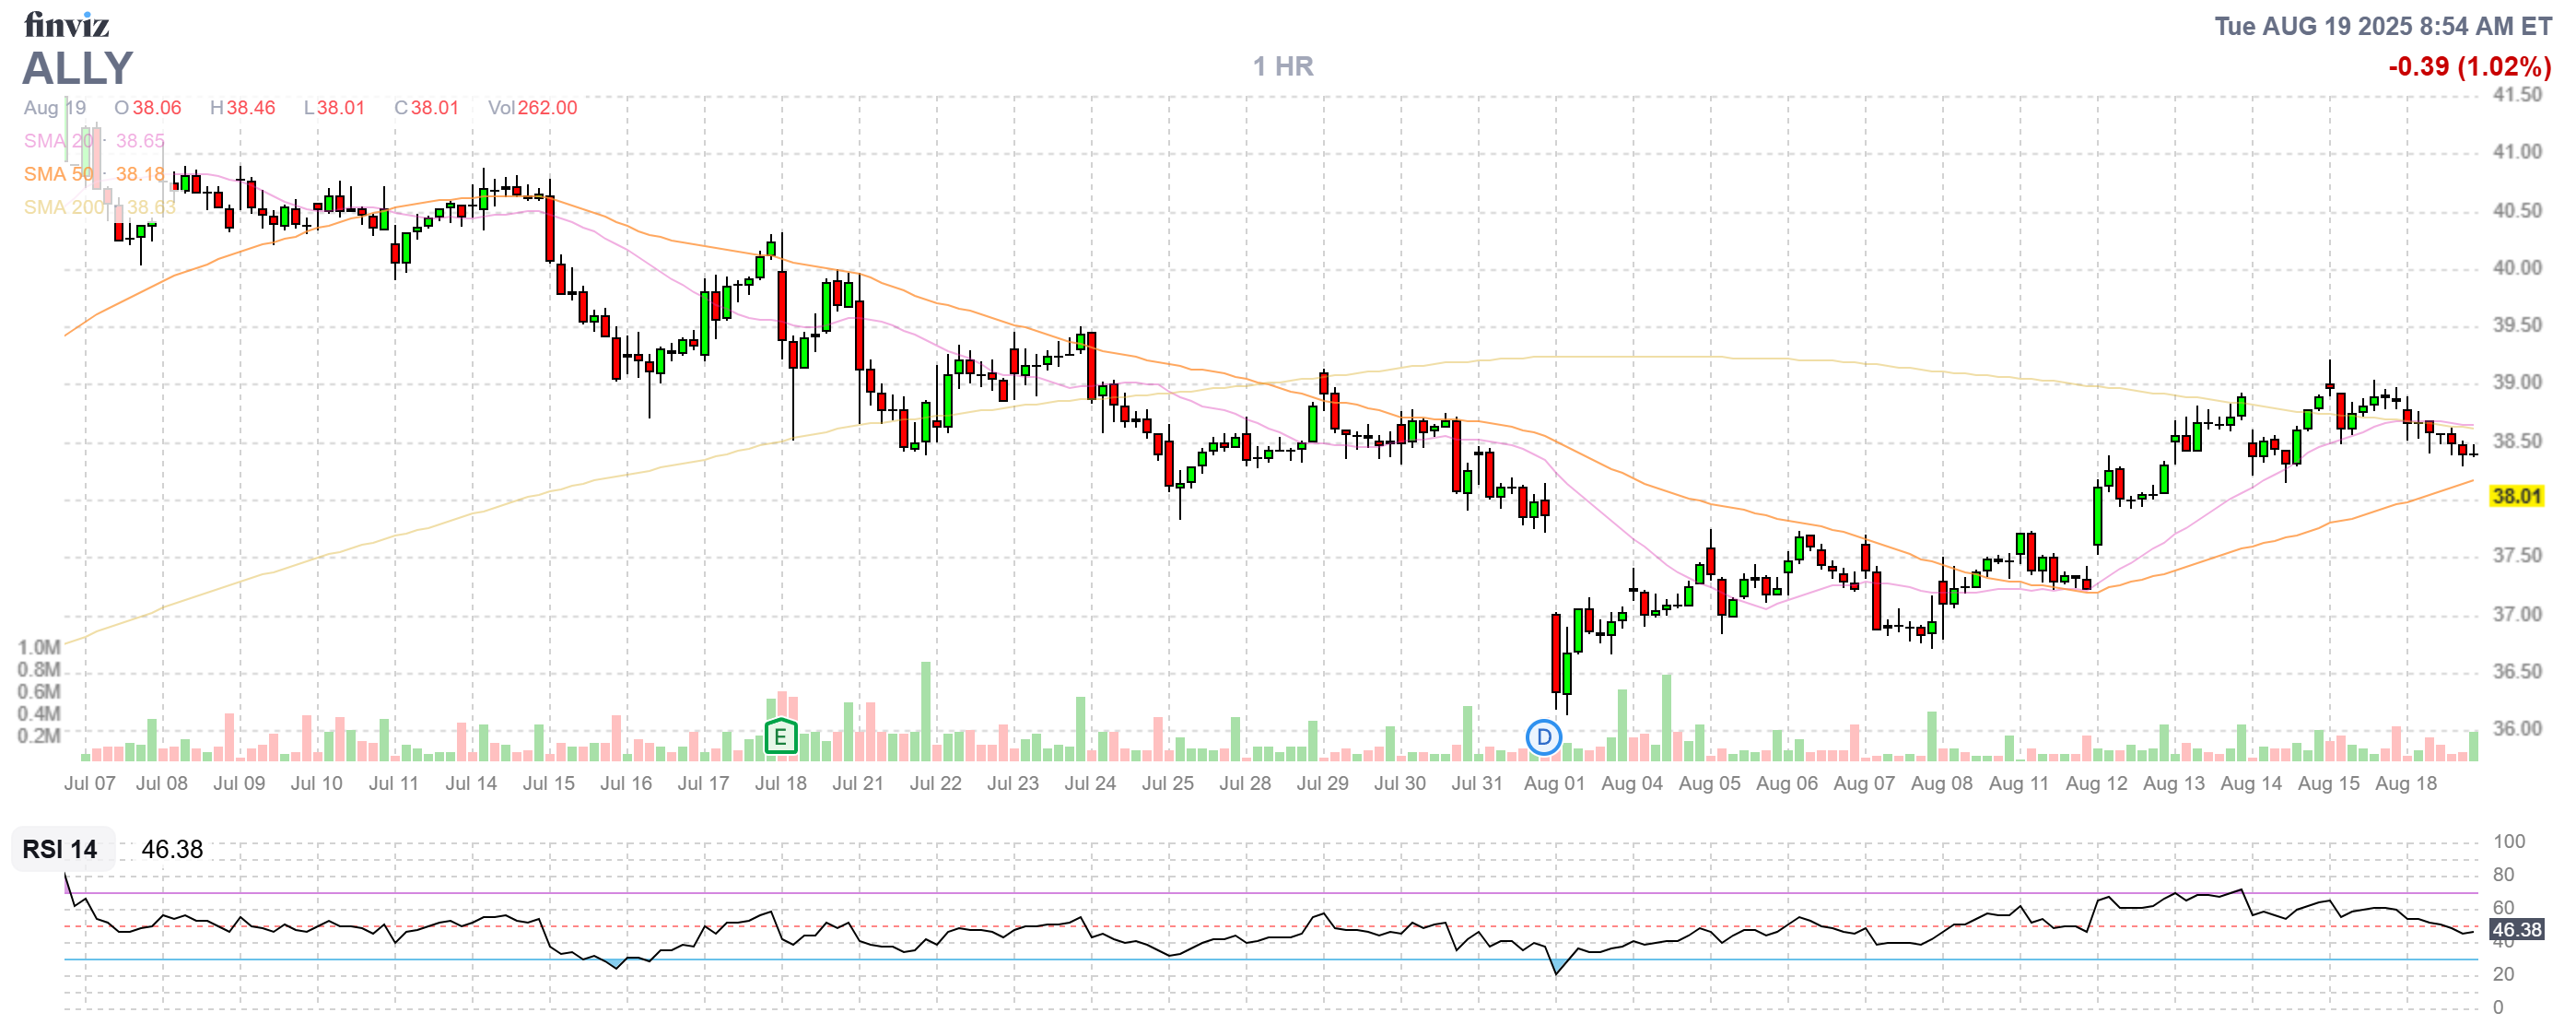Click the finviz logo
The image size is (2576, 1036).
click(66, 24)
